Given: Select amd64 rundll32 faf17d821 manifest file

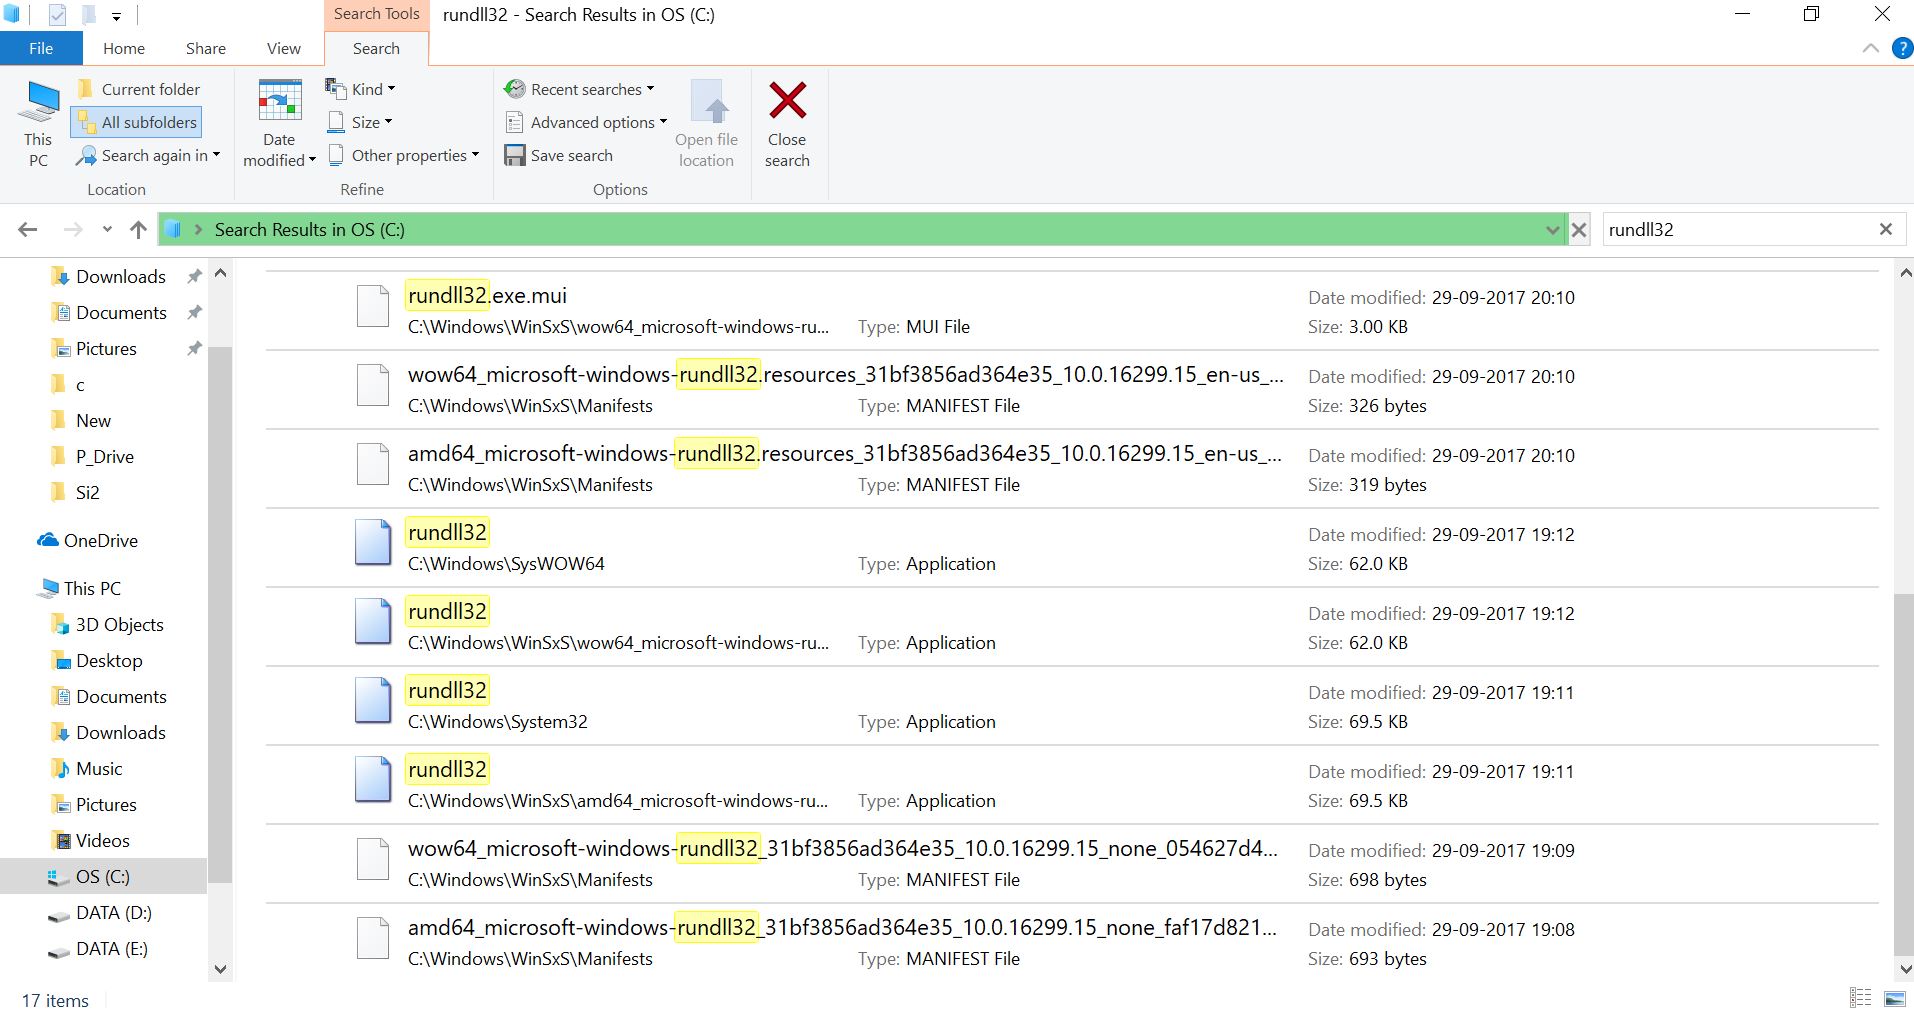Looking at the screenshot, I should [x=1072, y=943].
